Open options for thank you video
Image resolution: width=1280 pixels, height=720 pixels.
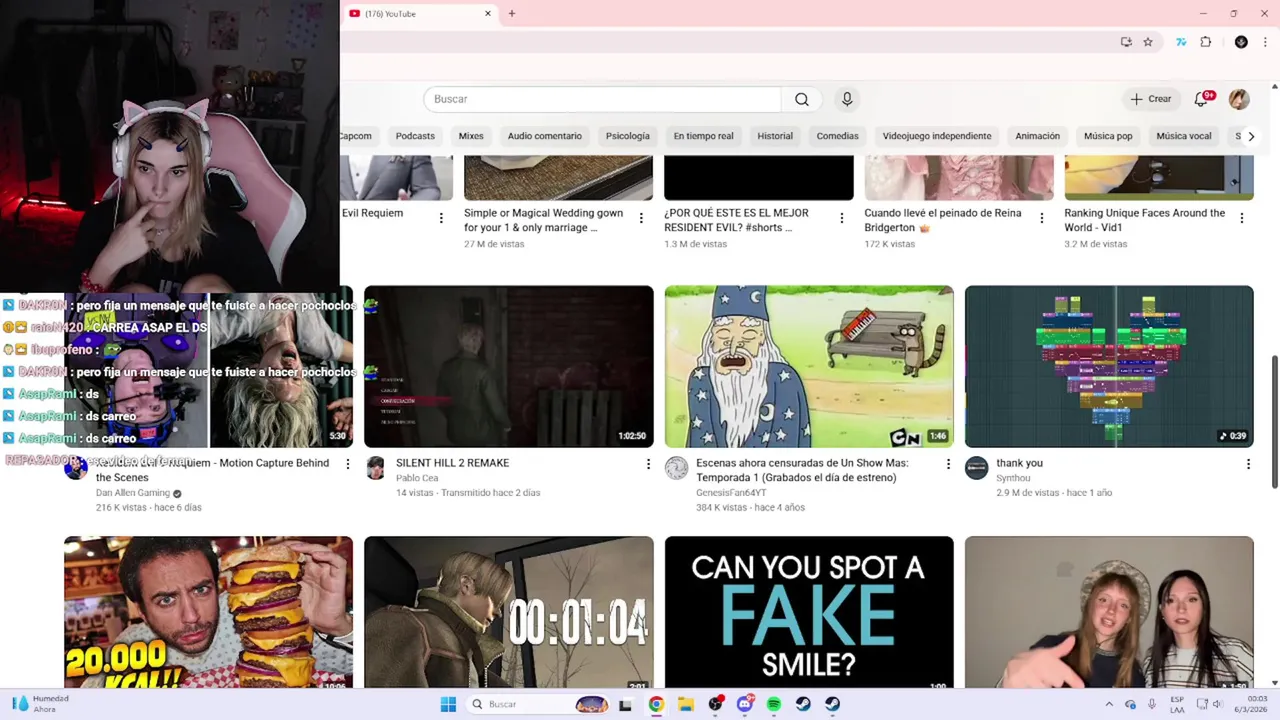[x=1248, y=464]
